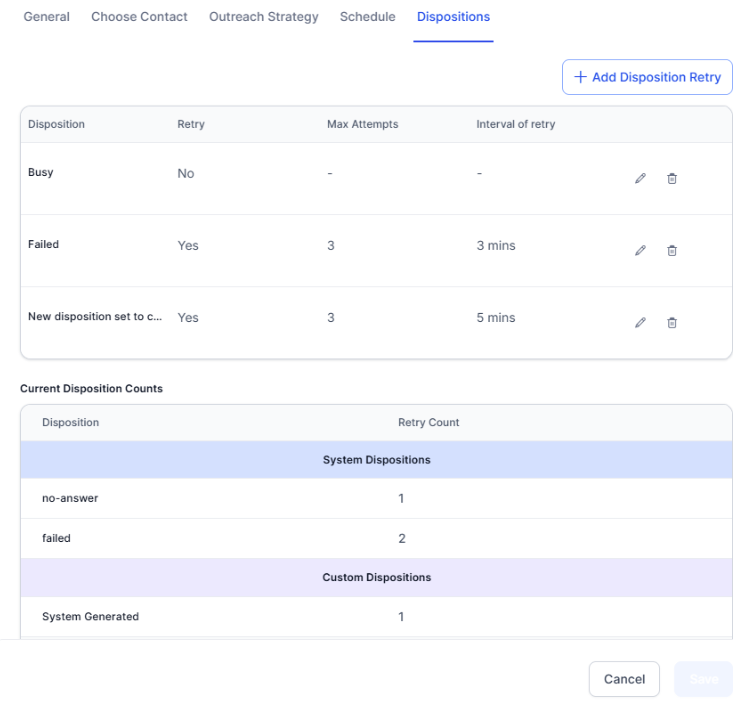Delete the New disposition retry row
Screen dimensions: 733x704
coord(672,322)
